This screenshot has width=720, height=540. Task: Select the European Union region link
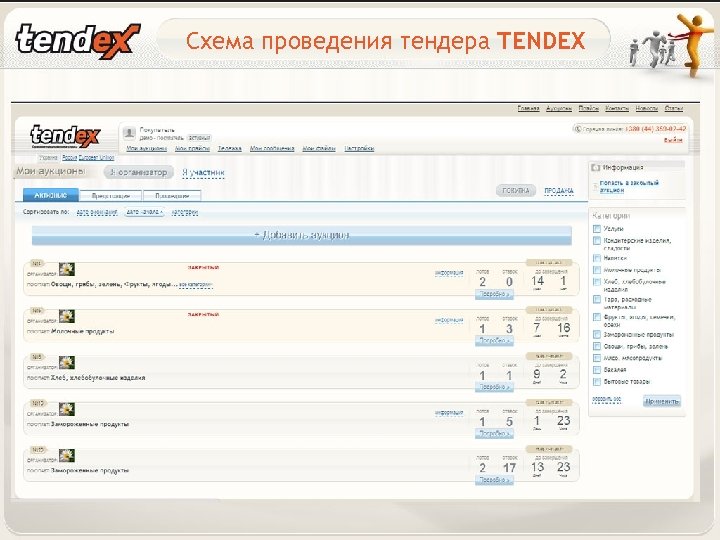click(96, 158)
